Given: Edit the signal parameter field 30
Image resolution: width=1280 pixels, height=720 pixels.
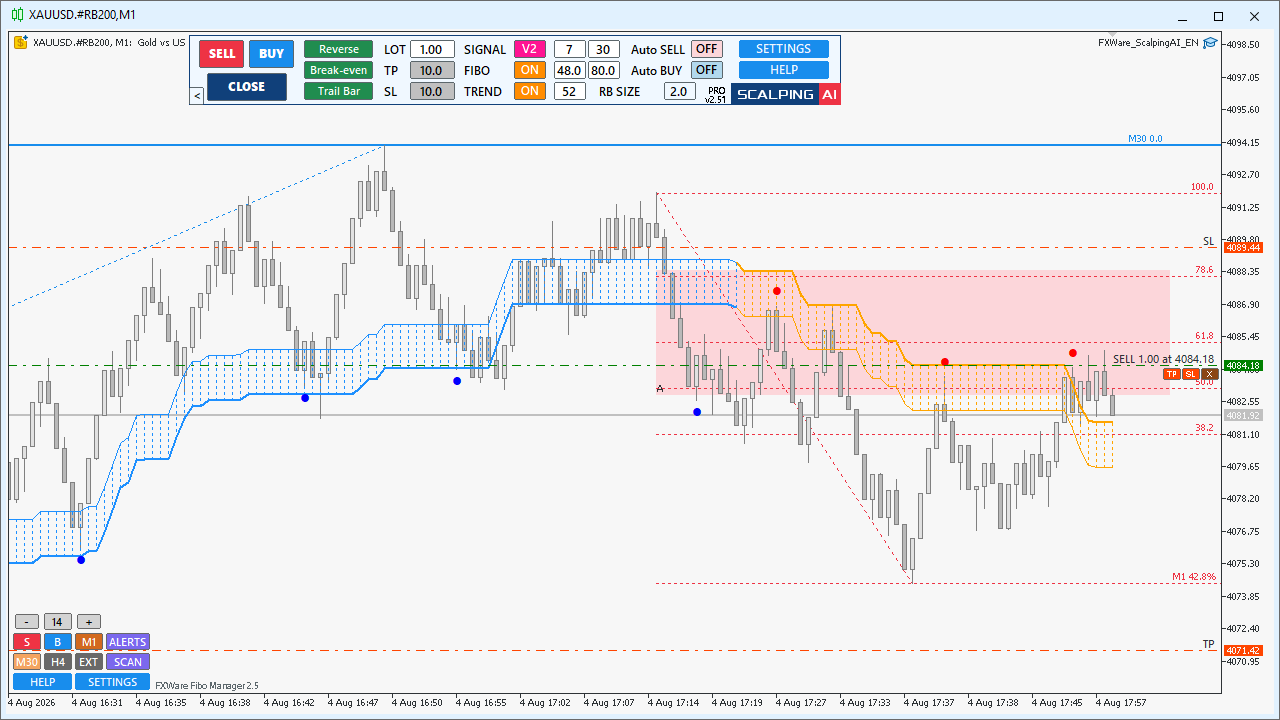Looking at the screenshot, I should [604, 49].
